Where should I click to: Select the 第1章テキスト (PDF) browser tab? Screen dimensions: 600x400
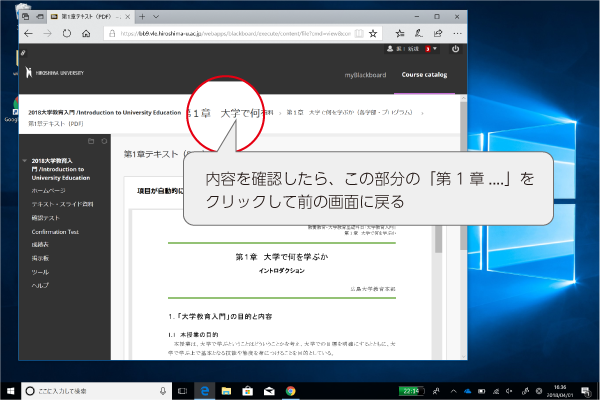91,16
